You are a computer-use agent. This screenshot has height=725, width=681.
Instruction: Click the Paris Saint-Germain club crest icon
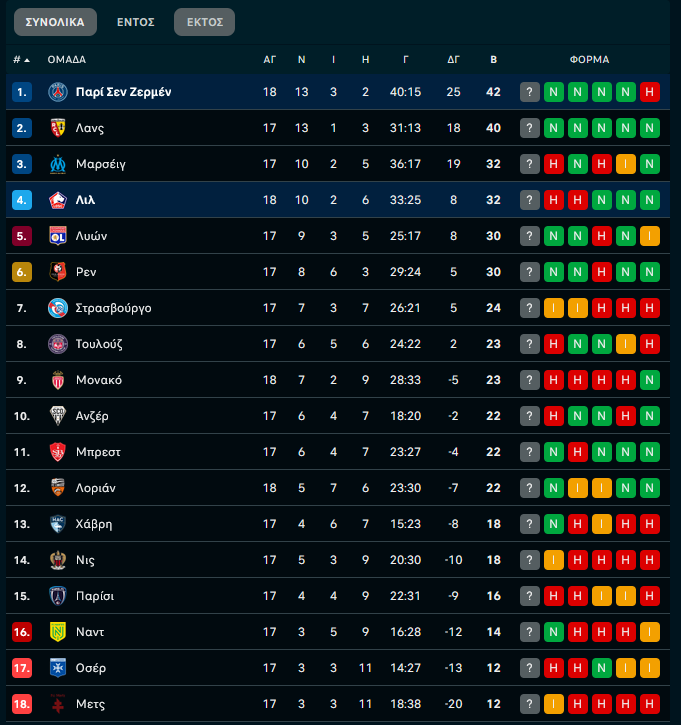point(57,92)
